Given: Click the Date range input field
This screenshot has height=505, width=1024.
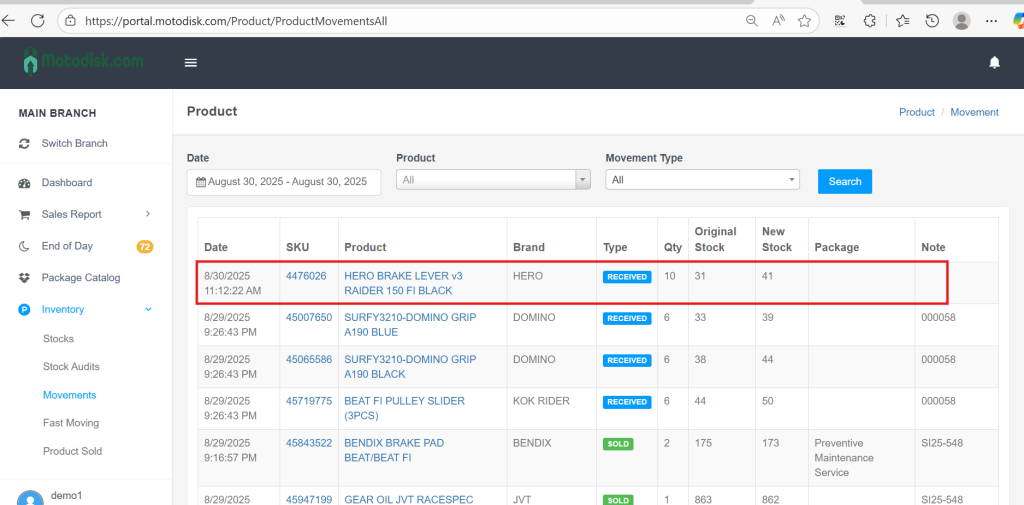Looking at the screenshot, I should pyautogui.click(x=284, y=182).
